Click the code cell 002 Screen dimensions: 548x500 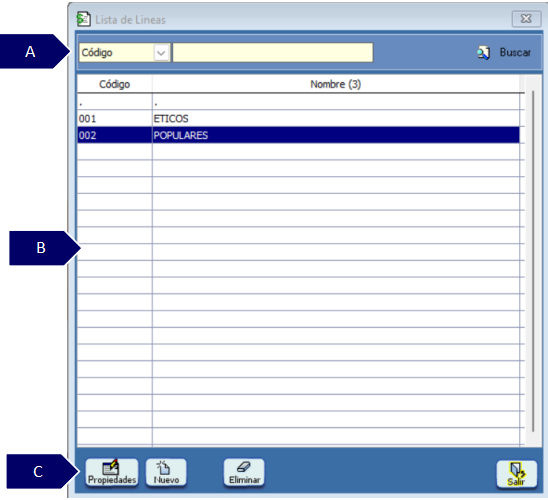pyautogui.click(x=87, y=136)
